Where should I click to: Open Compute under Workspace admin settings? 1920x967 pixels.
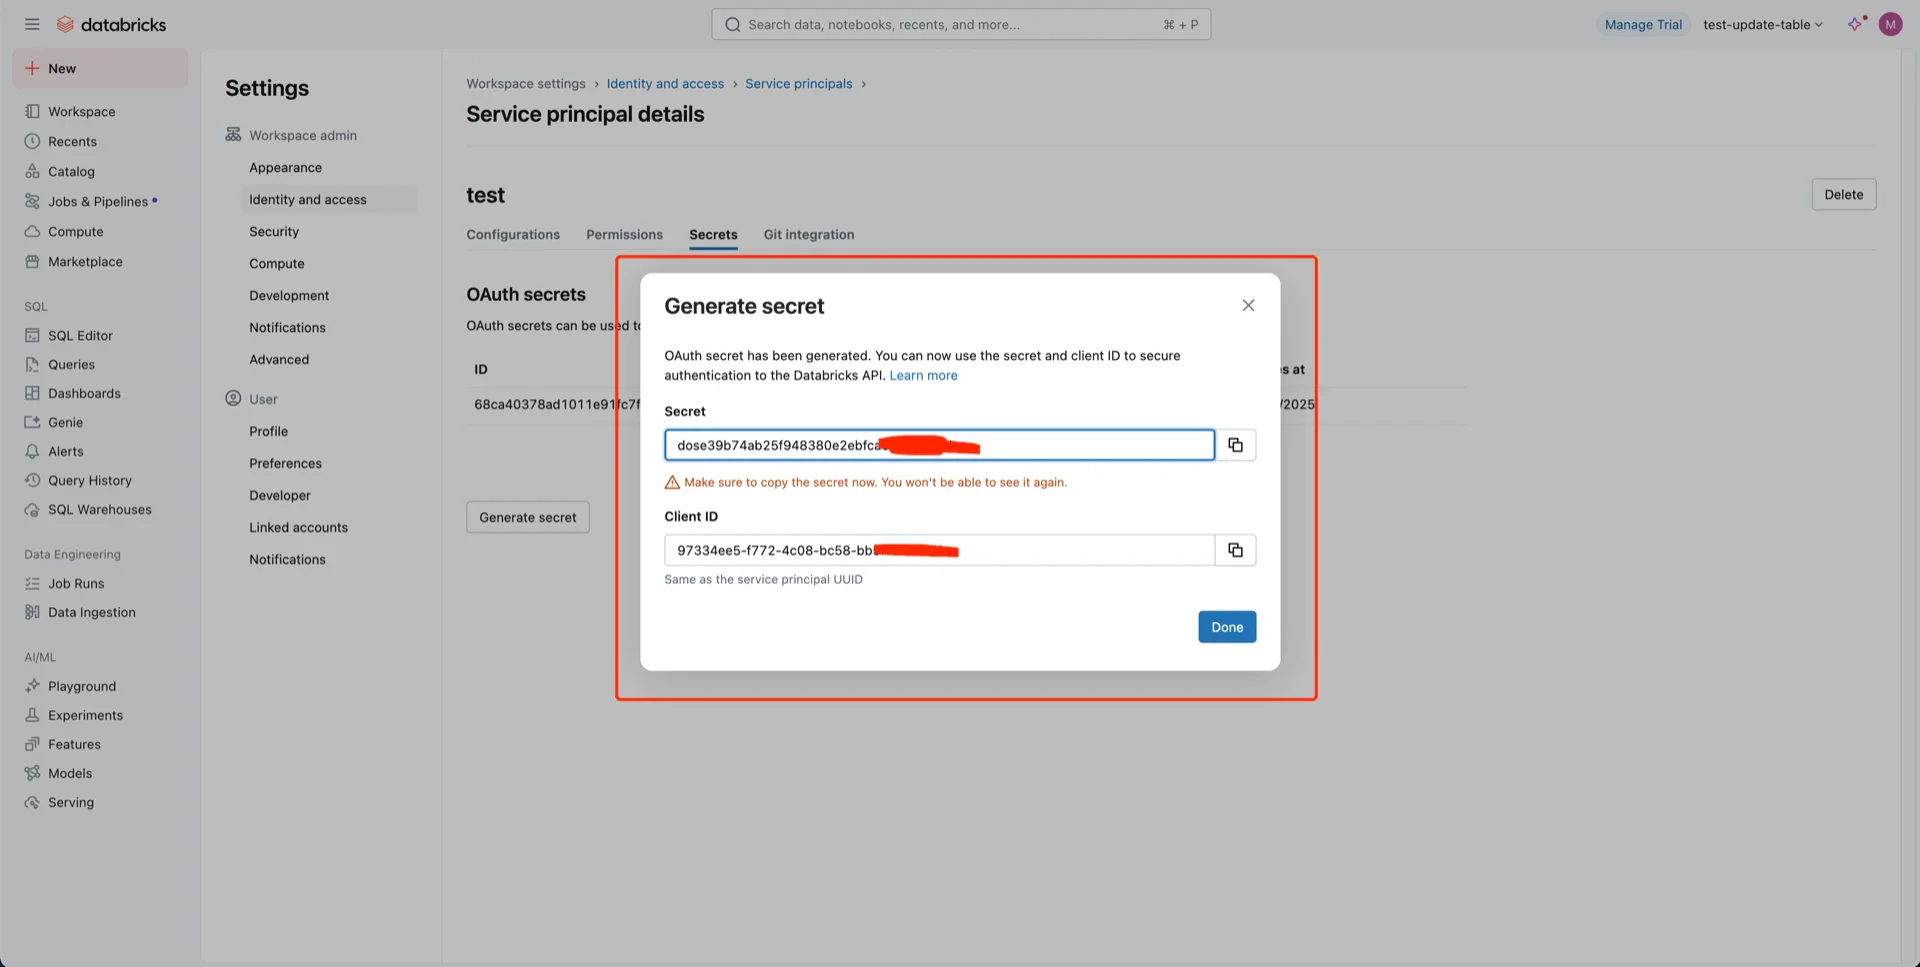(x=277, y=263)
